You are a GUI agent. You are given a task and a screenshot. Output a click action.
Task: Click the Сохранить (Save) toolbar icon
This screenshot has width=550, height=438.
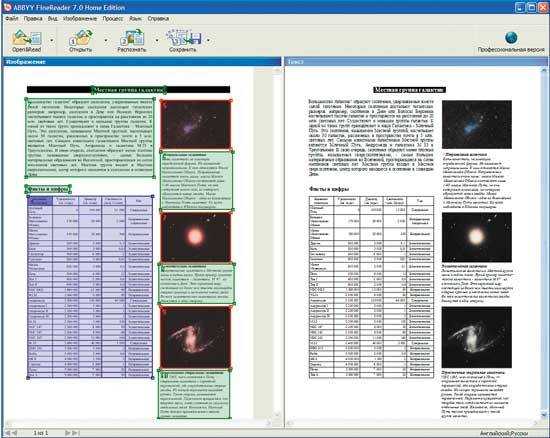[x=183, y=38]
